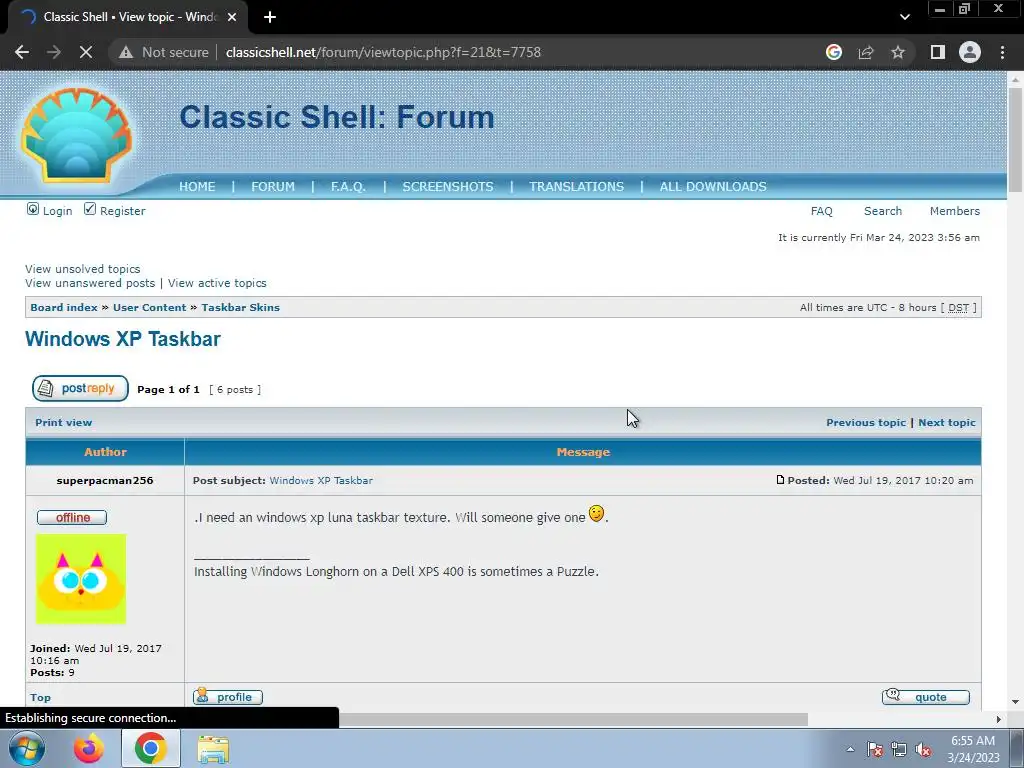
Task: Open a new tab with plus button
Action: tap(270, 17)
